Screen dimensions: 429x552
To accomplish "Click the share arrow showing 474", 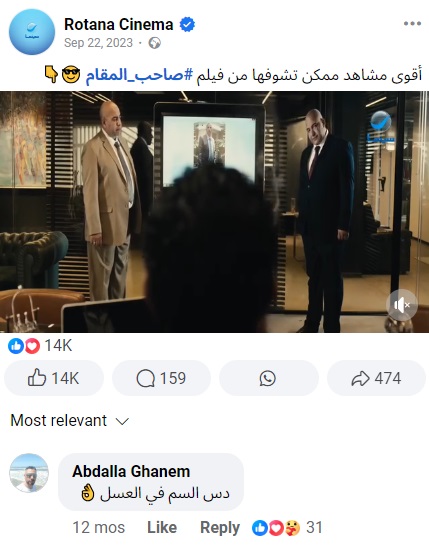I will coord(376,378).
